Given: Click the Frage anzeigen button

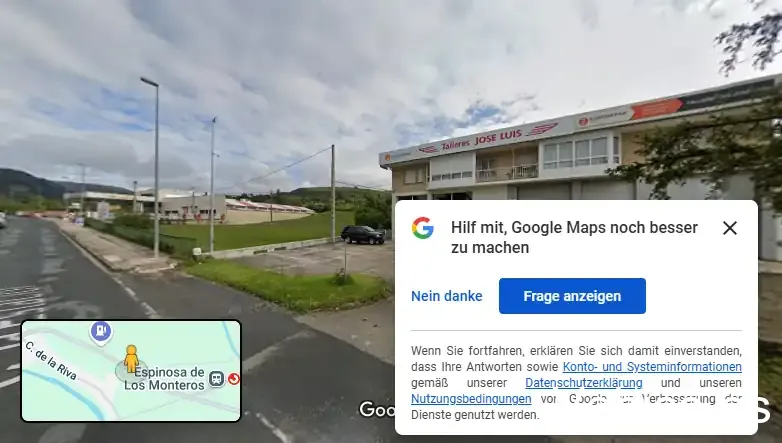Looking at the screenshot, I should point(572,296).
